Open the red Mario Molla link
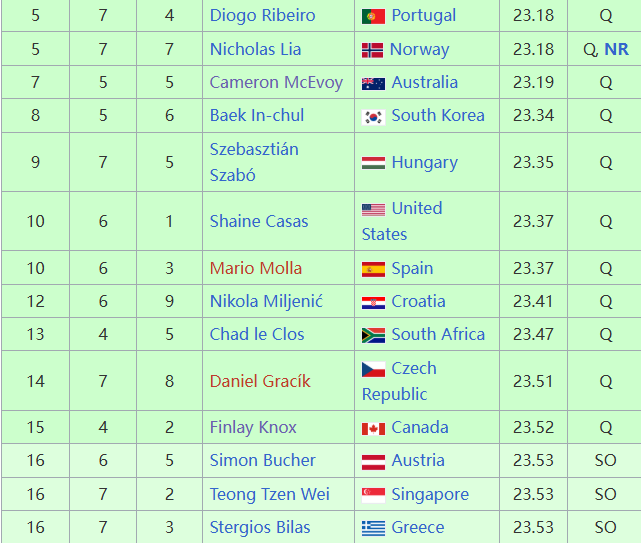641x543 pixels. [x=256, y=269]
